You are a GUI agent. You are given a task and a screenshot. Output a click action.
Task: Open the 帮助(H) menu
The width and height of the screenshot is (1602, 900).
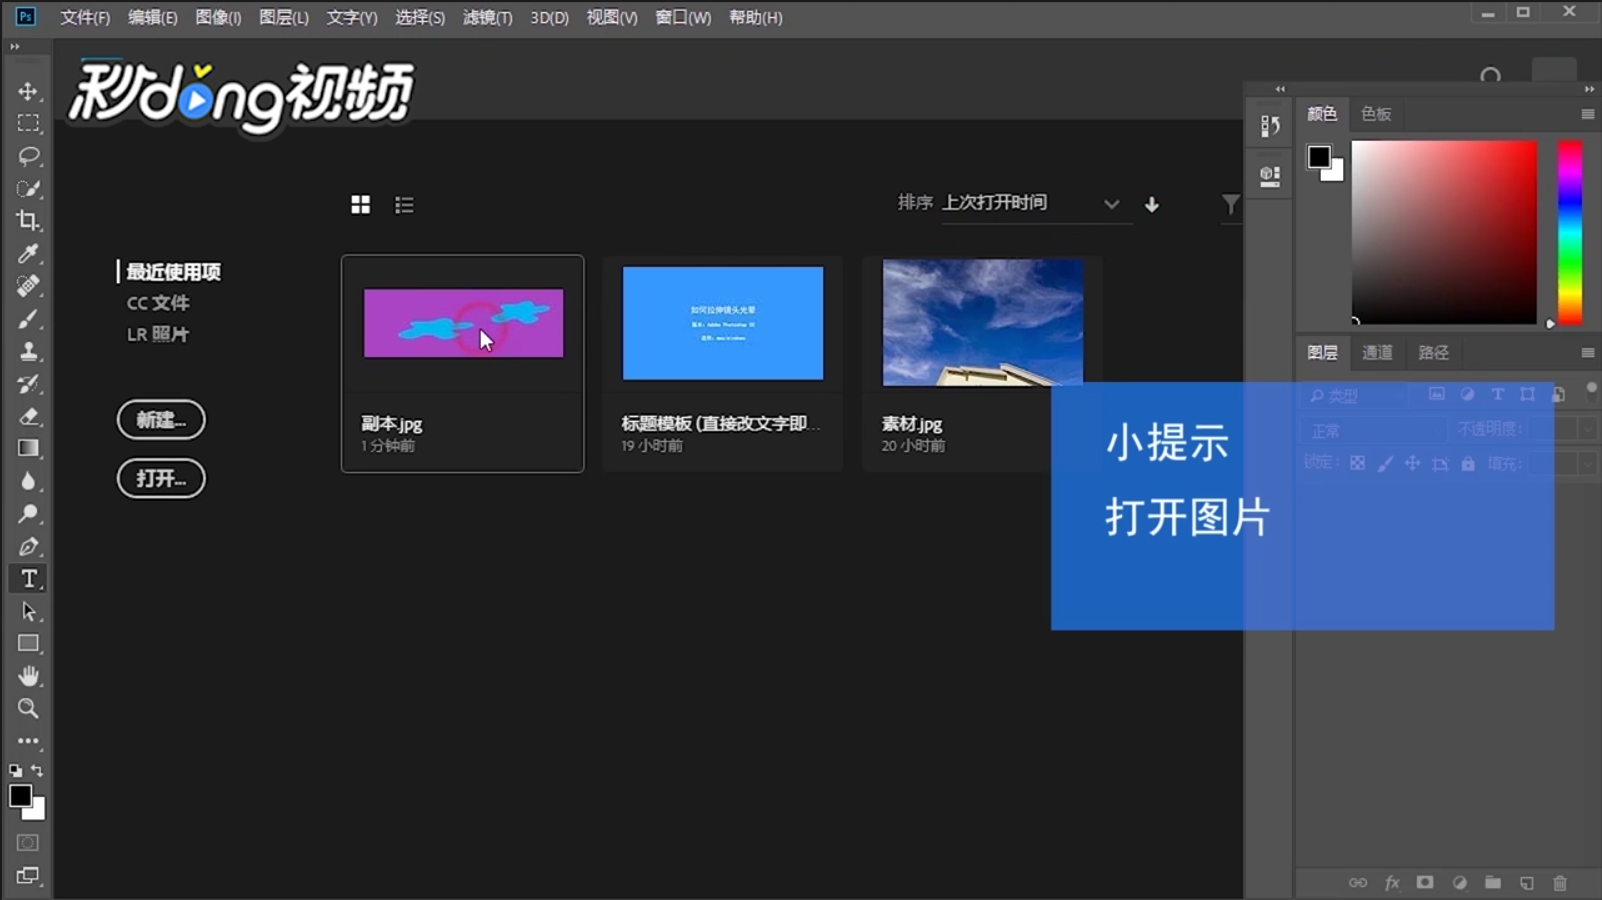[x=756, y=17]
